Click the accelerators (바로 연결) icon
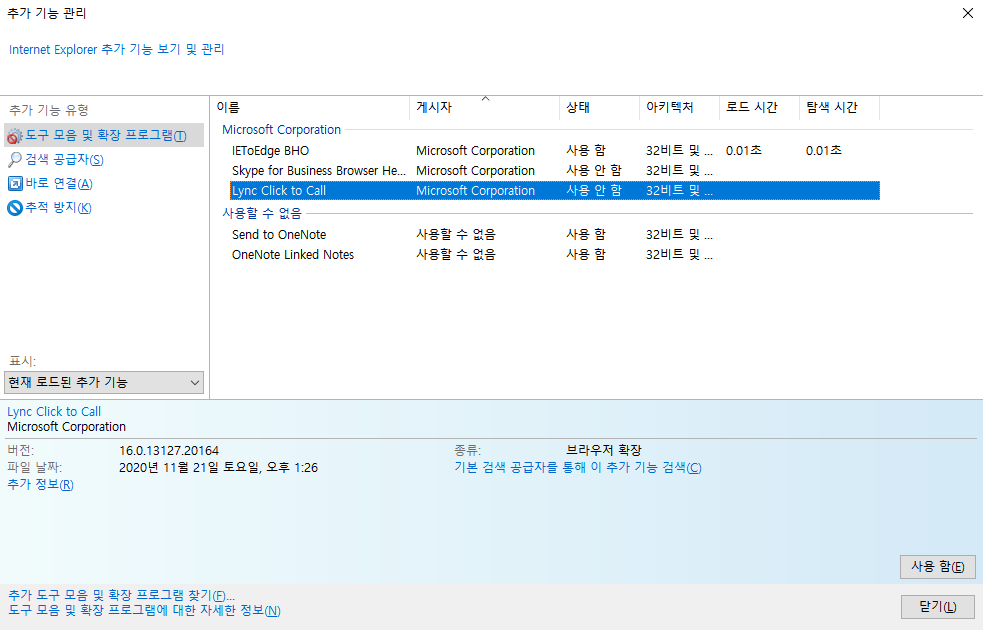Image resolution: width=983 pixels, height=630 pixels. pyautogui.click(x=14, y=183)
